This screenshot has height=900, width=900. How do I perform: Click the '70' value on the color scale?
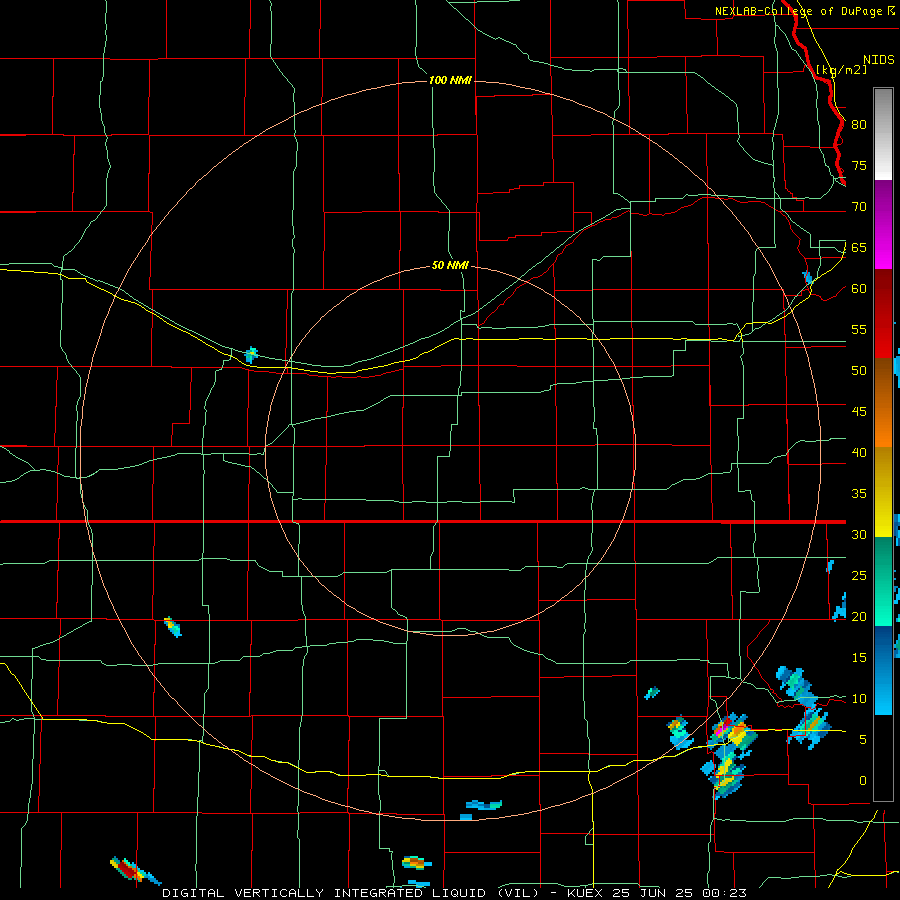[x=859, y=207]
